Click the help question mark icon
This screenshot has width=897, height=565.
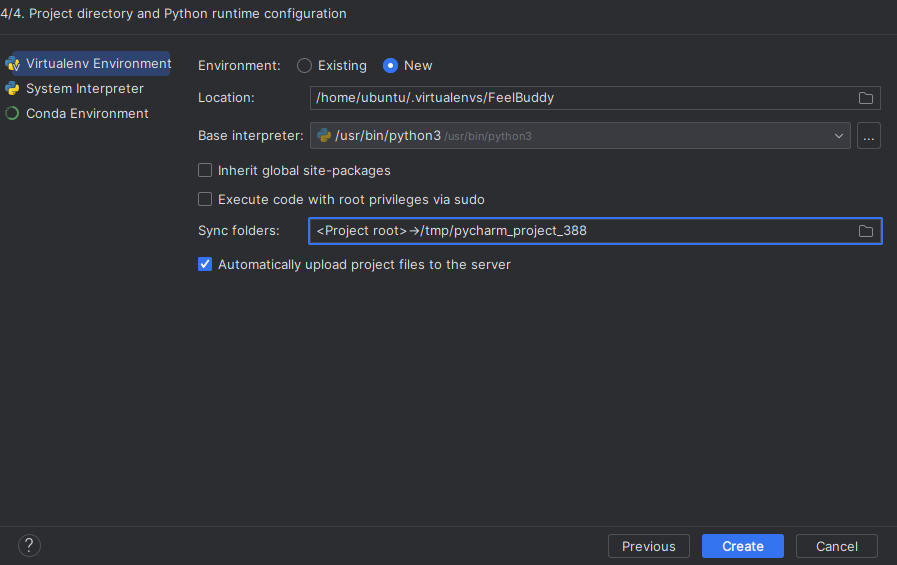click(29, 546)
